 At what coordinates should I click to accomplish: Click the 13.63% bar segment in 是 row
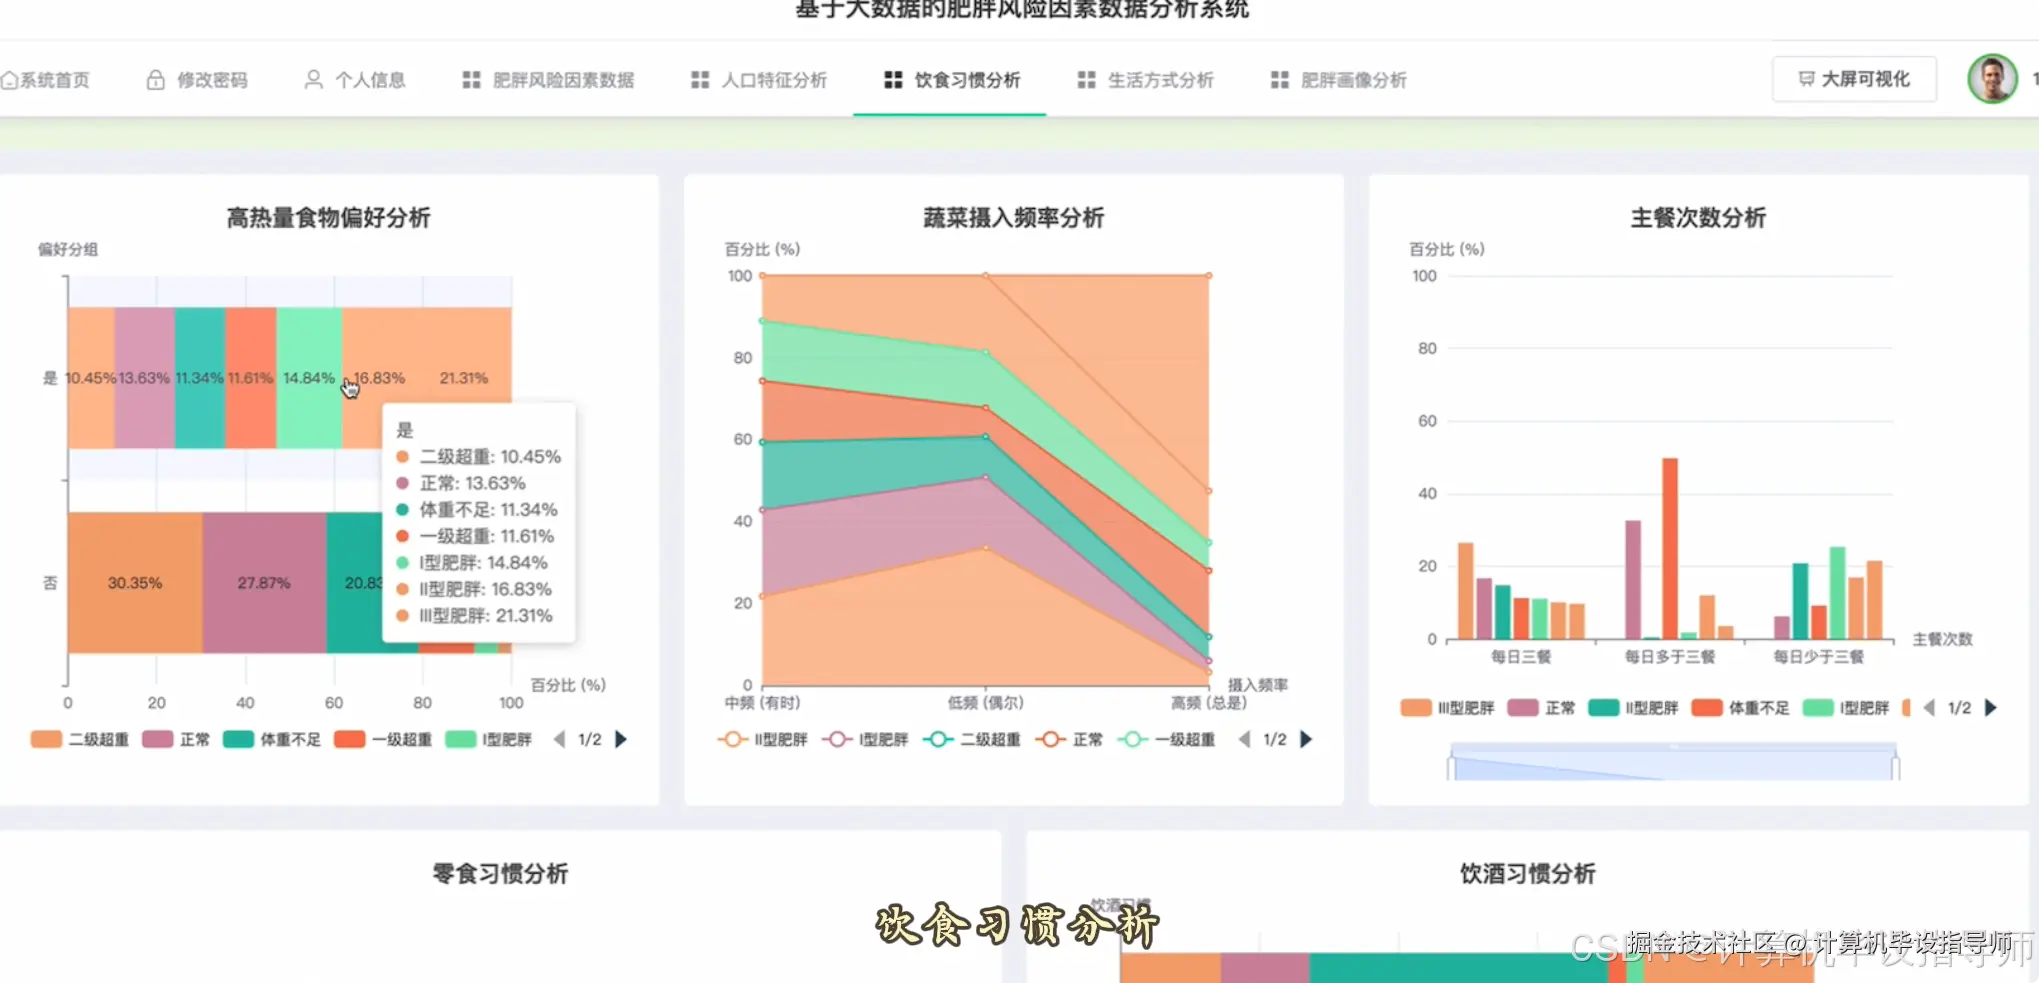[x=144, y=378]
